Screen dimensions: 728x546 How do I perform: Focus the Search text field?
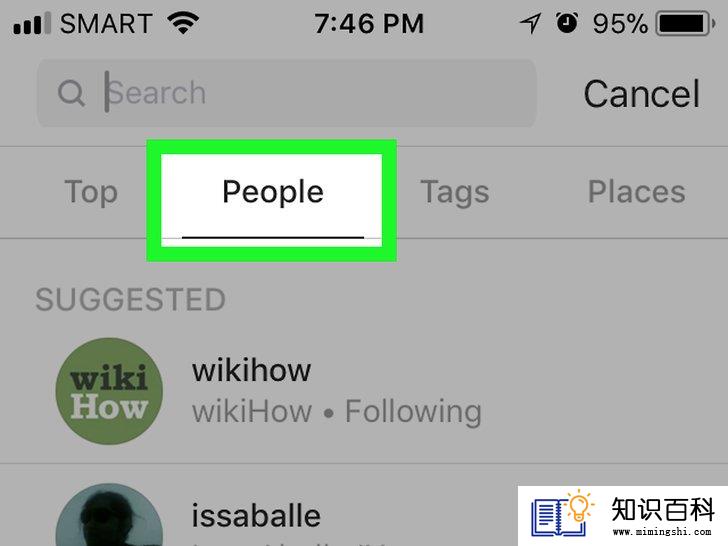pyautogui.click(x=287, y=93)
